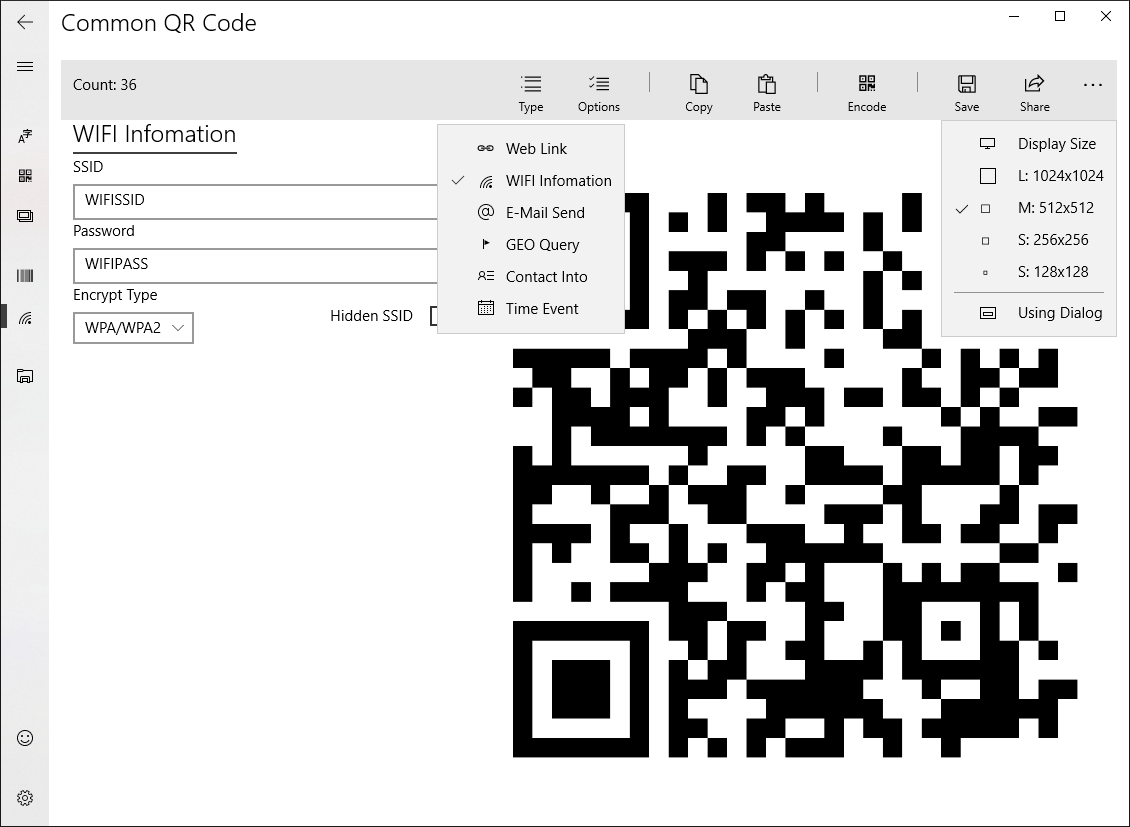The image size is (1130, 827).
Task: Choose GEO Query type
Action: coord(530,245)
